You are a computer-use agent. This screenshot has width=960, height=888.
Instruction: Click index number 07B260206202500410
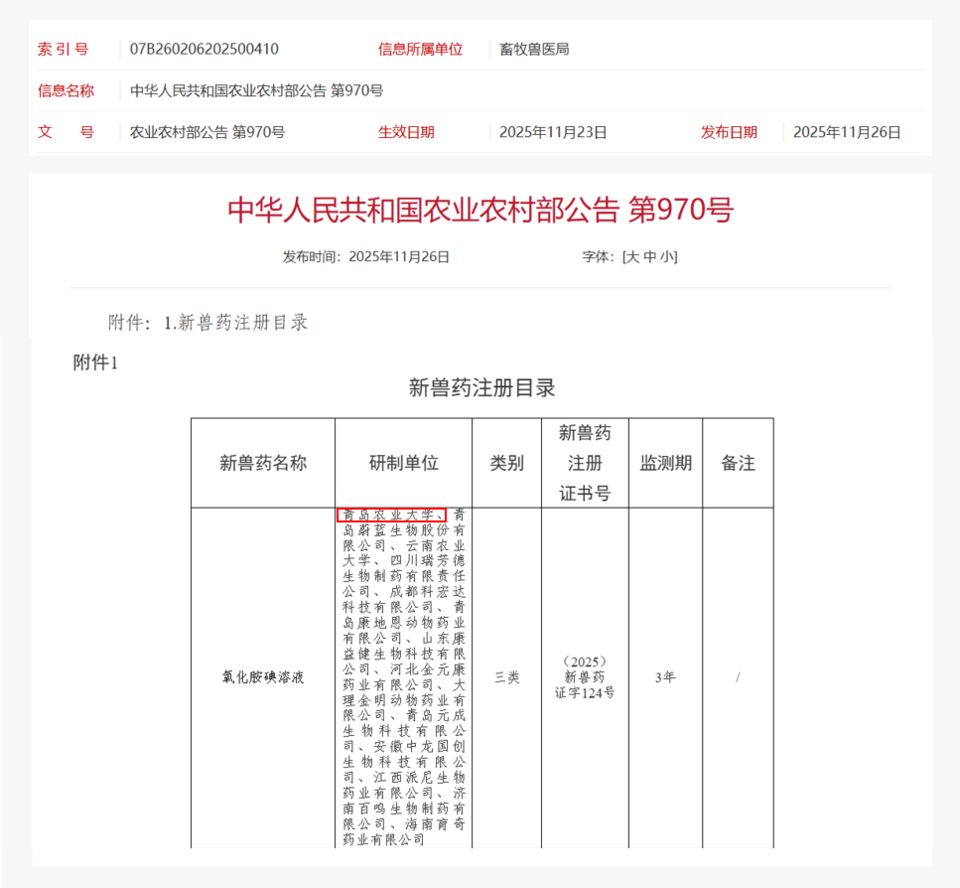204,48
